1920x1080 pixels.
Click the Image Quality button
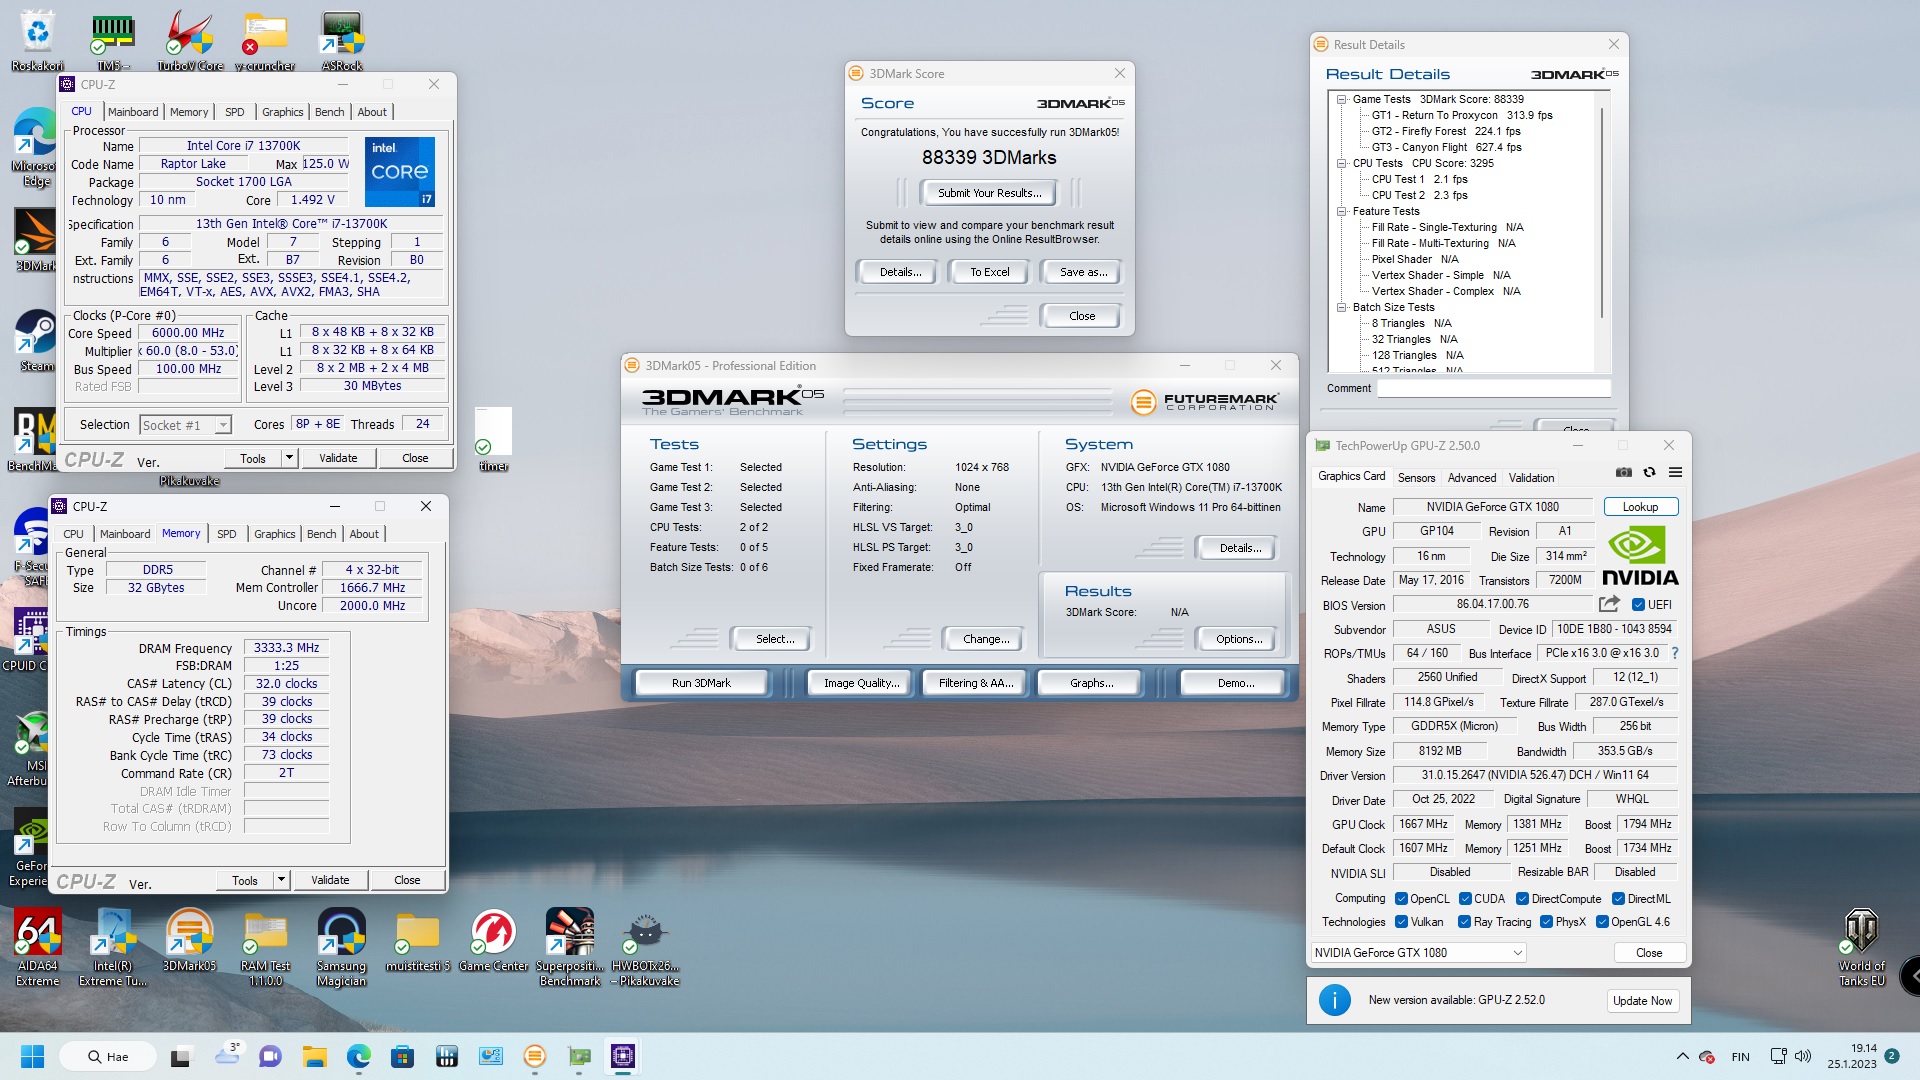(861, 683)
